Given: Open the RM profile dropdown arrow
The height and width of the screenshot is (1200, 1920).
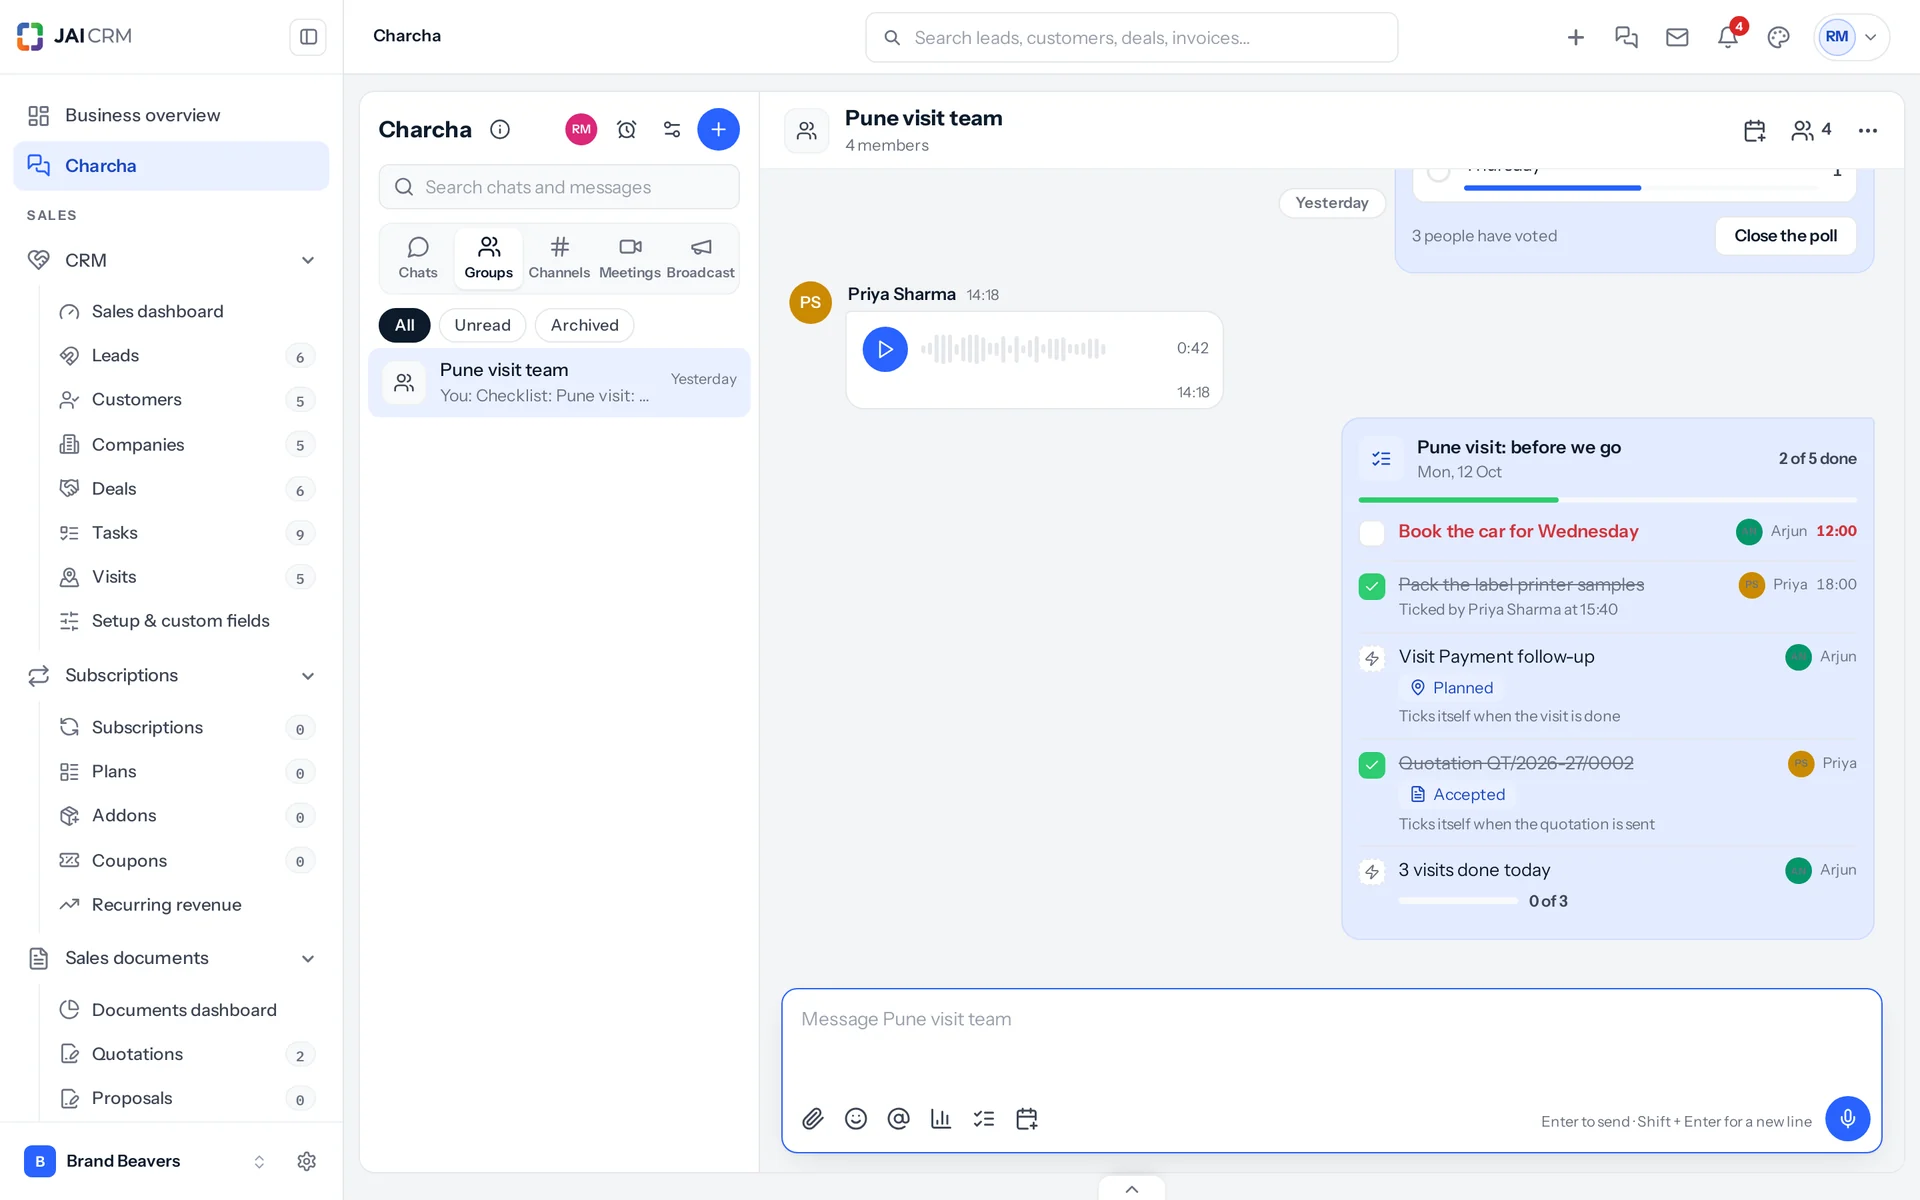Looking at the screenshot, I should tap(1871, 37).
